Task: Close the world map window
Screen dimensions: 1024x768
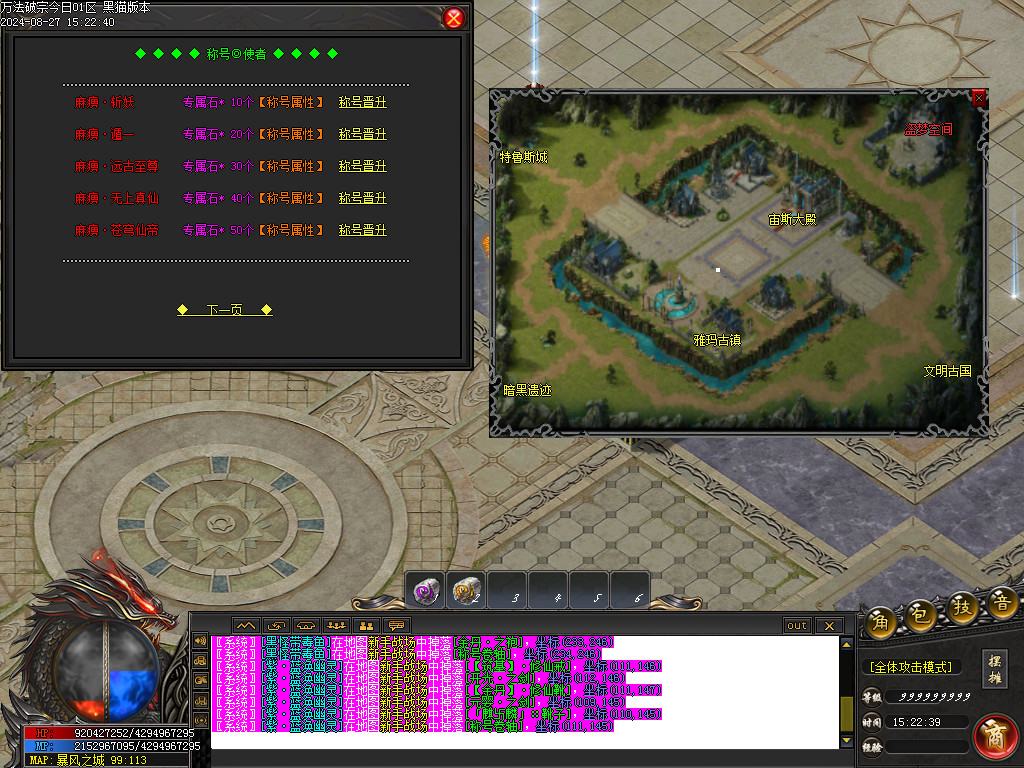Action: 978,98
